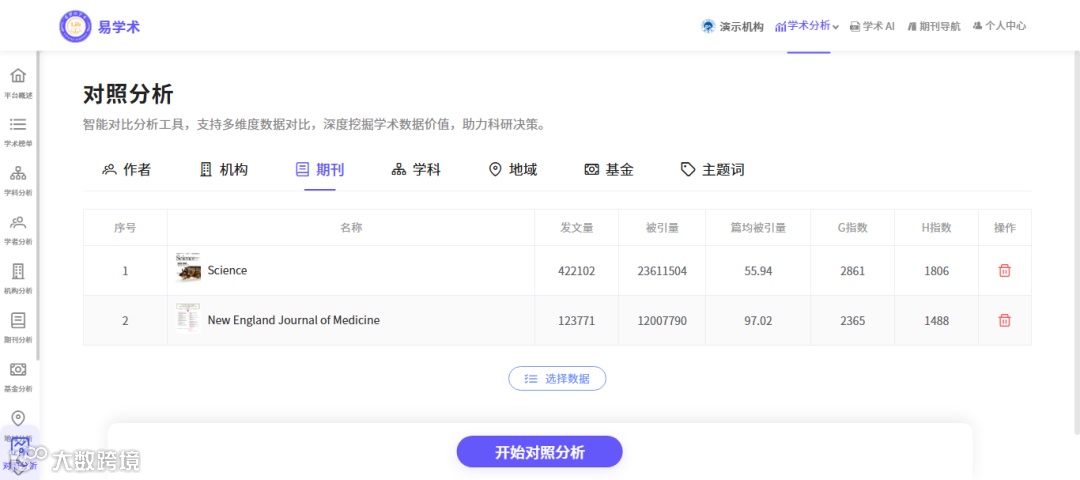Click the value 1488 H-index
This screenshot has width=1080, height=480.
(x=937, y=320)
